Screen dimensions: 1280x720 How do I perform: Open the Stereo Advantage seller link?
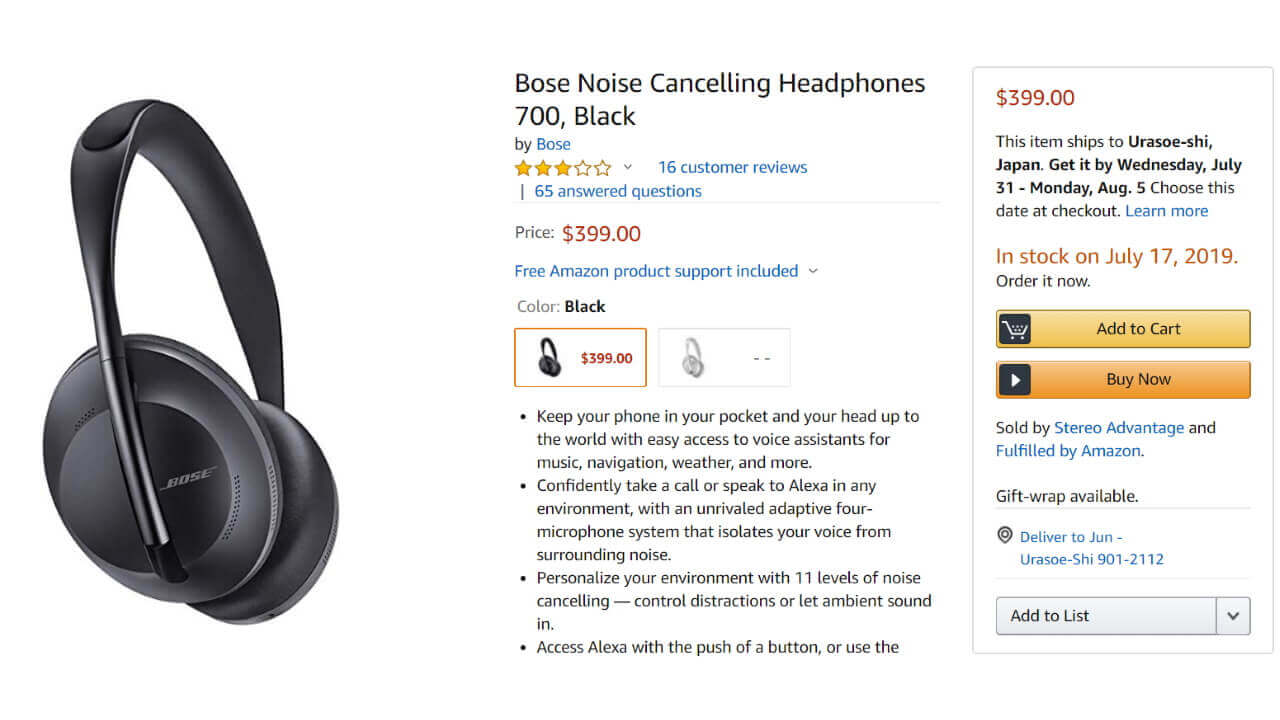(1119, 428)
